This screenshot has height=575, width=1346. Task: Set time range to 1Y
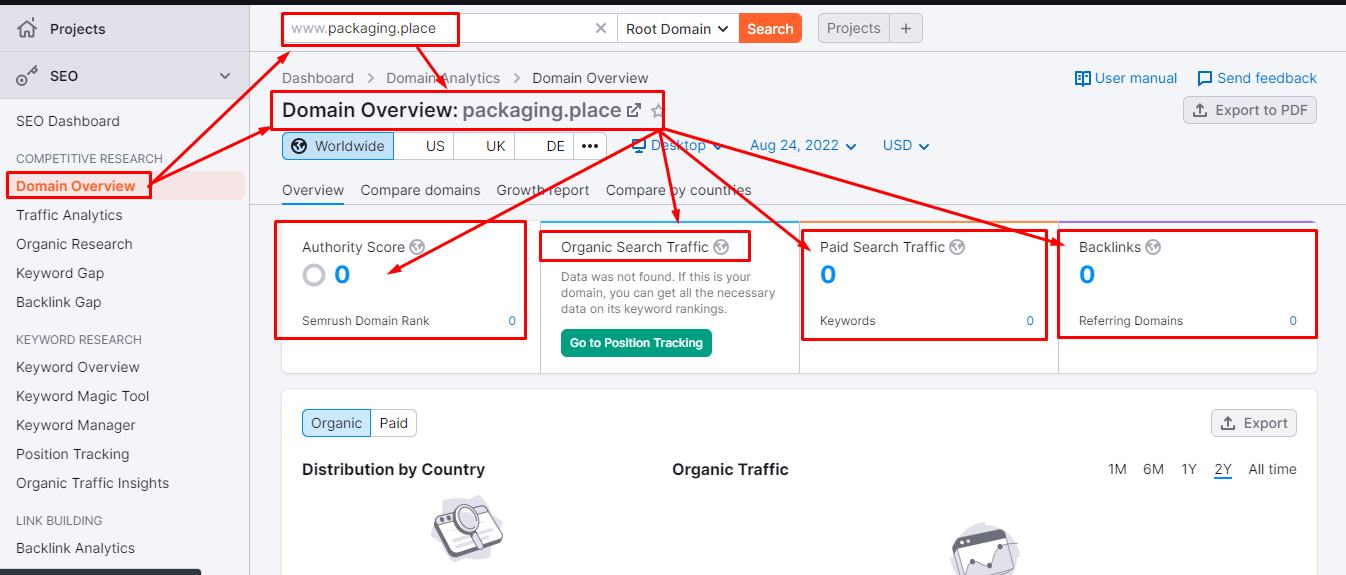click(1189, 469)
